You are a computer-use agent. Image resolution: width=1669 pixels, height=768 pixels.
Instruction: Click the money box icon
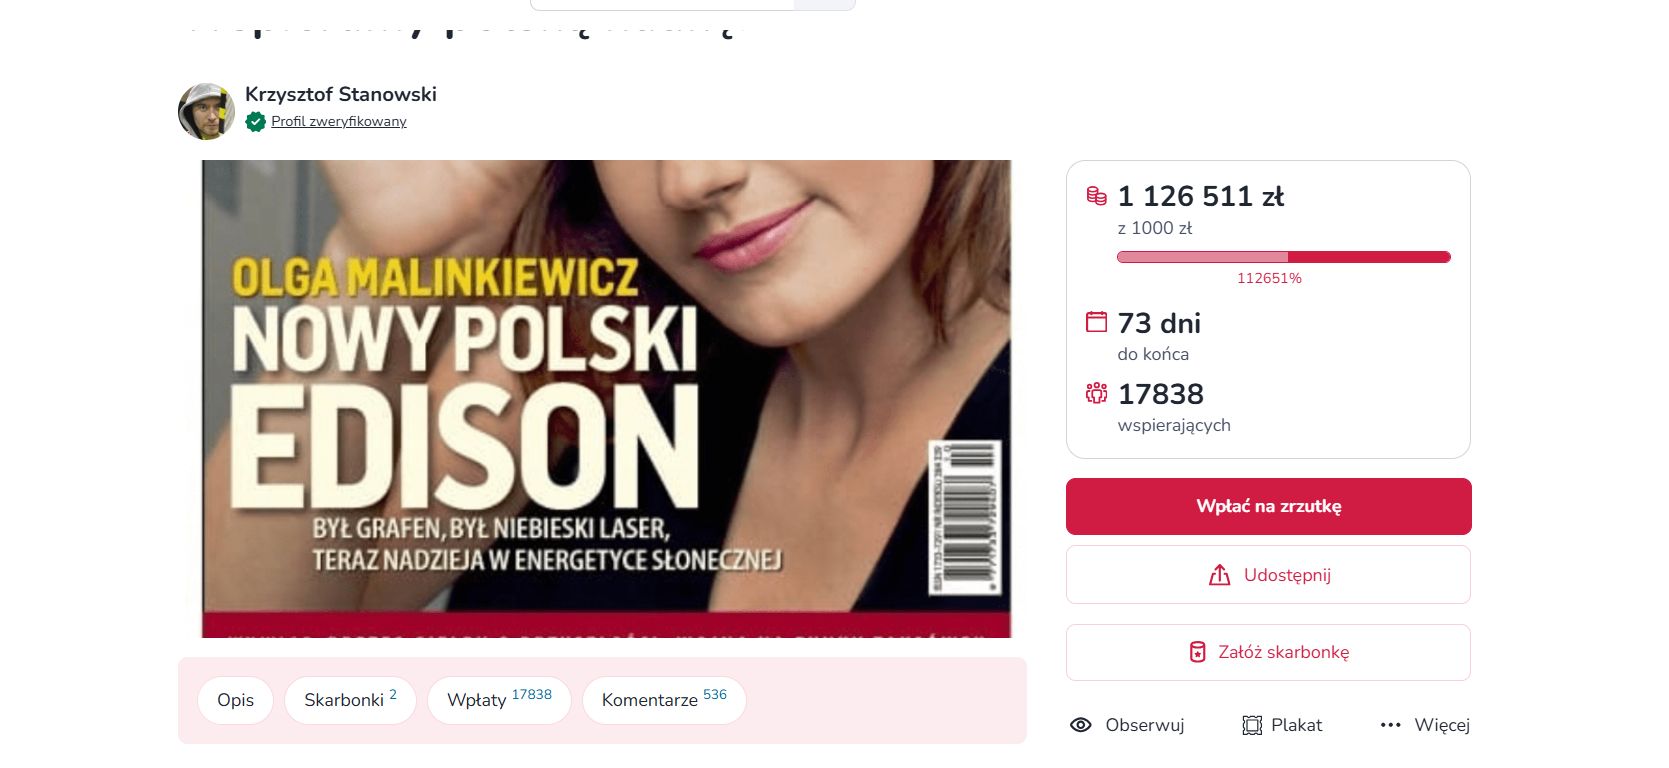click(1197, 652)
